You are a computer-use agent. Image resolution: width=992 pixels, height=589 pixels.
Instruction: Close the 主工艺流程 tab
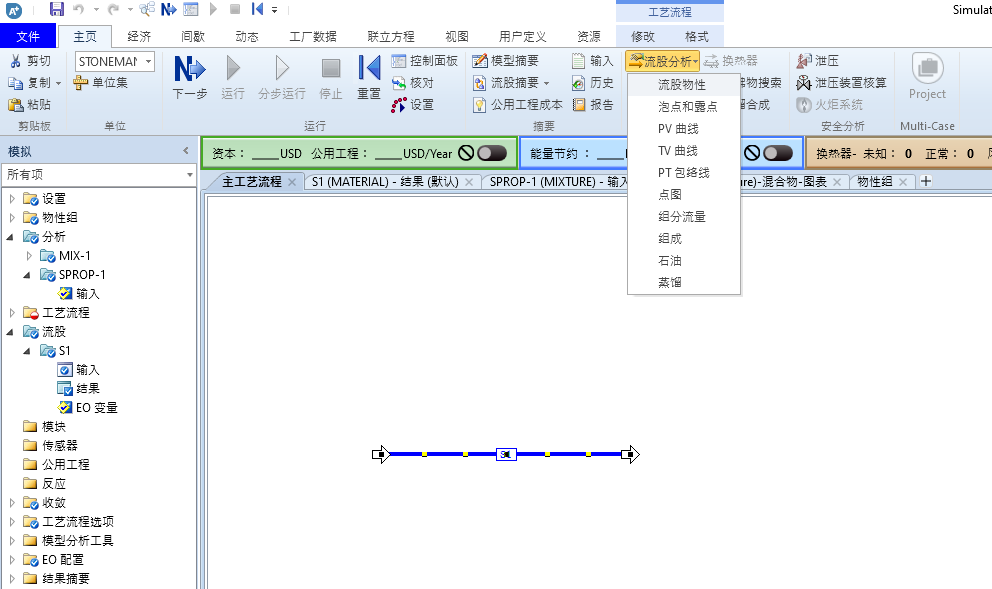coord(292,182)
